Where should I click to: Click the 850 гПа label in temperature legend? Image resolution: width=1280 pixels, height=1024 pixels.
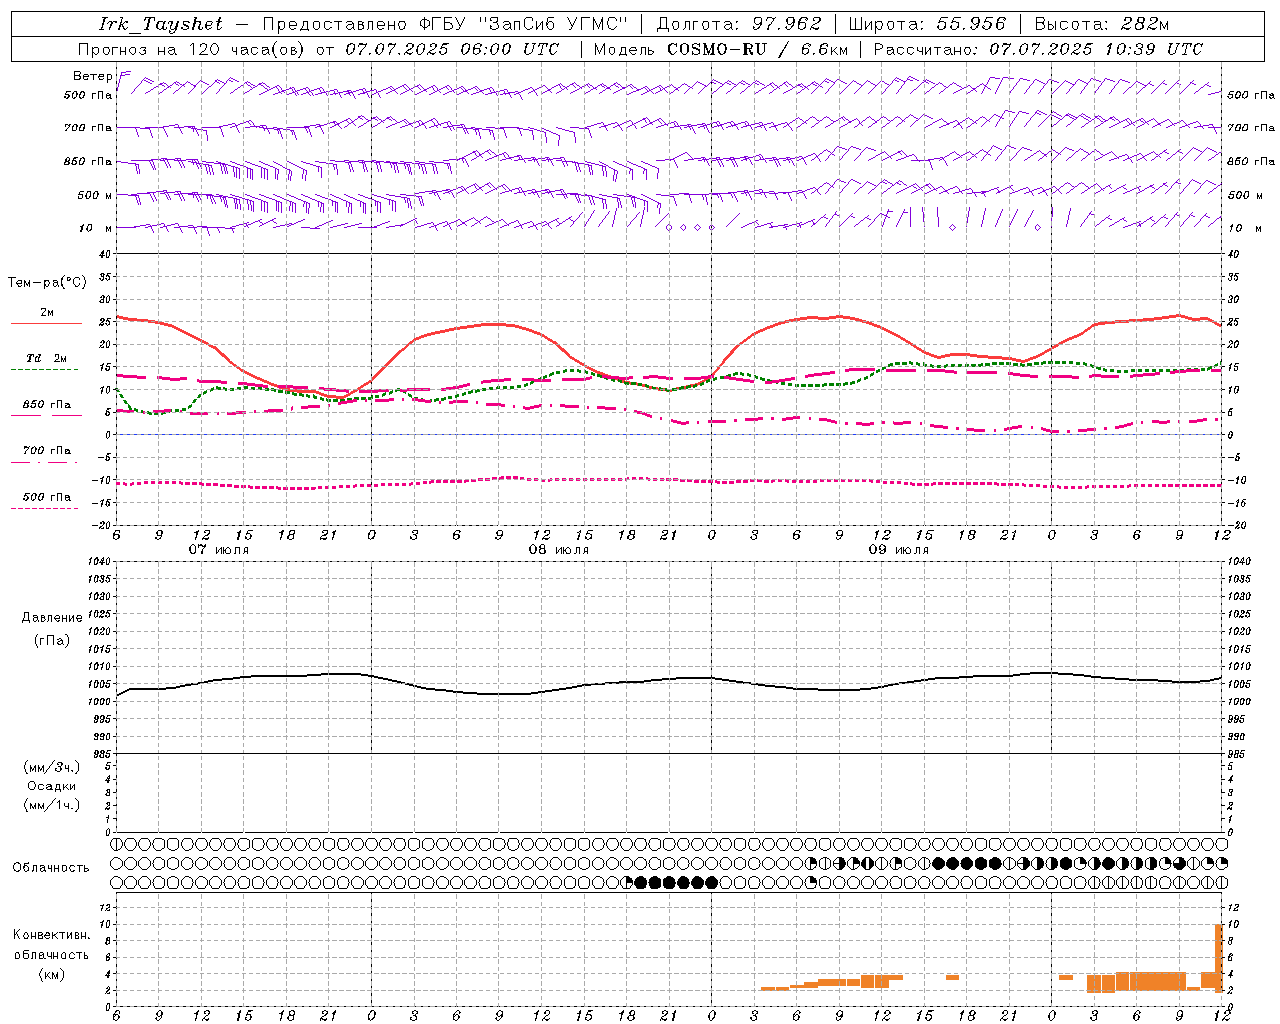[47, 405]
